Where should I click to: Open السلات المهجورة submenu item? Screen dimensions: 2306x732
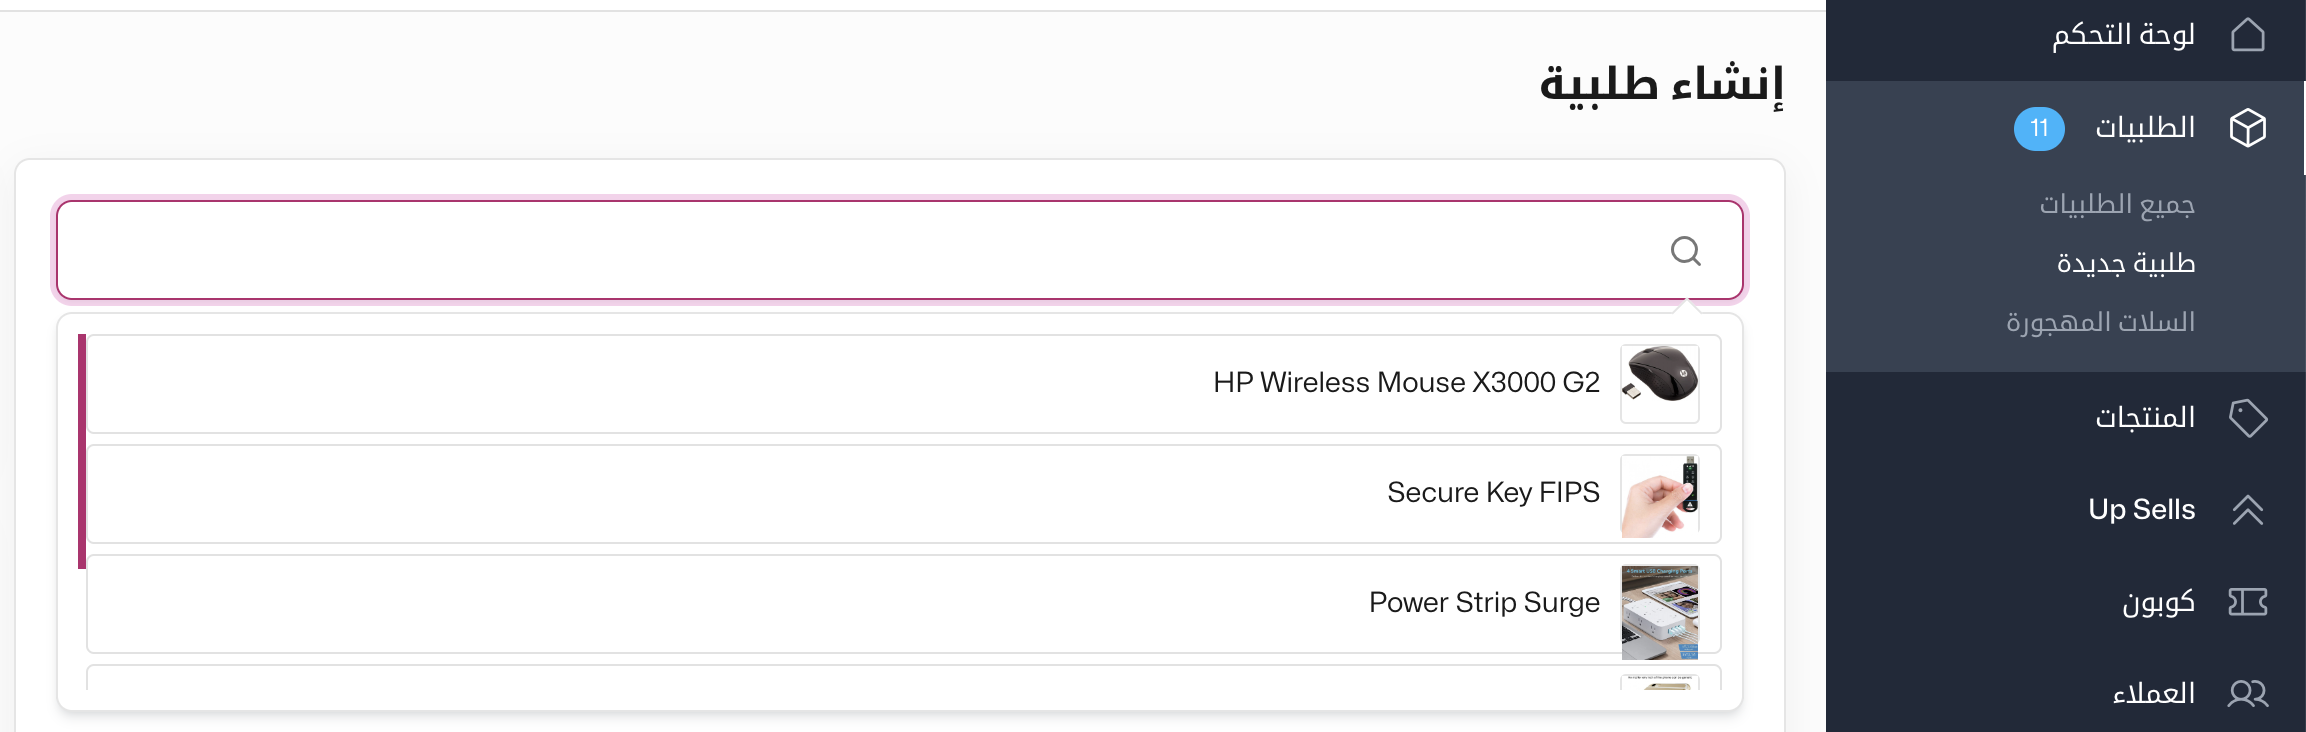(x=2100, y=322)
